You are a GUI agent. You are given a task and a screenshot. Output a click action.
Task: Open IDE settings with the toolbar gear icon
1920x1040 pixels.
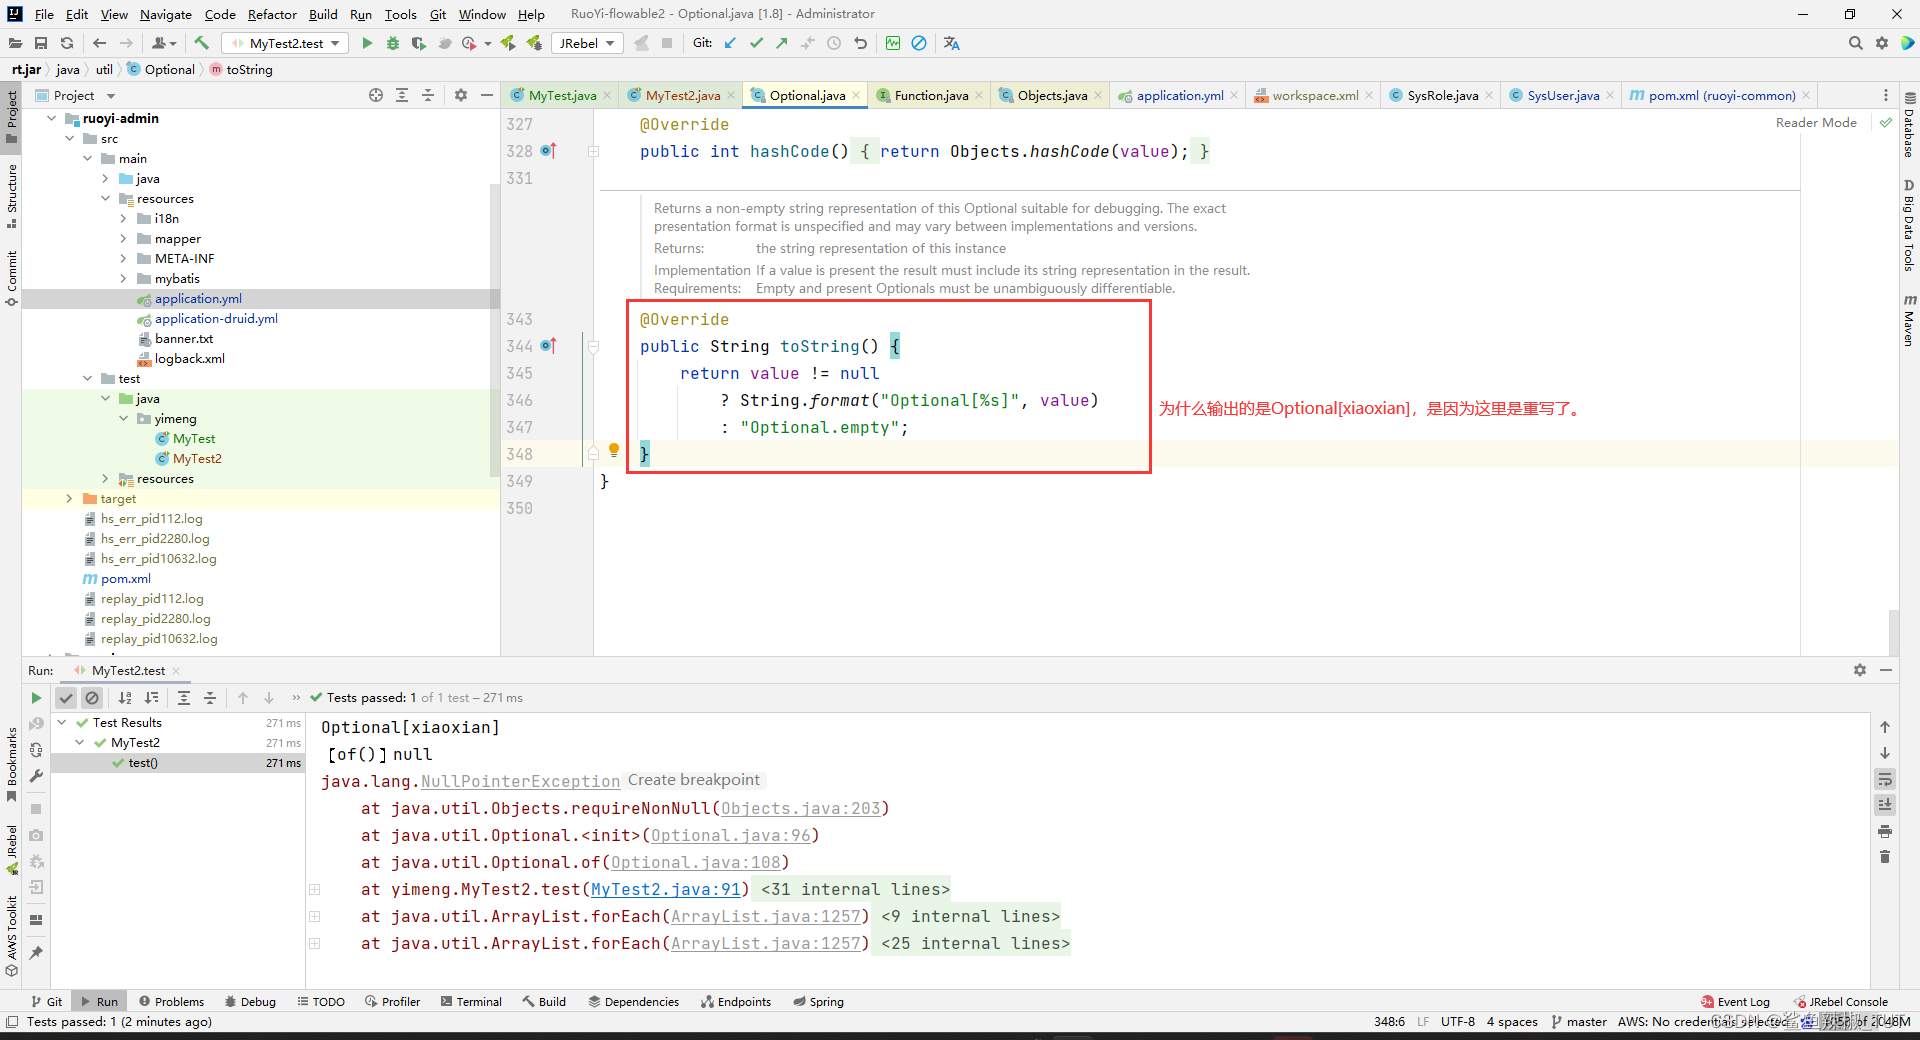(x=1882, y=43)
